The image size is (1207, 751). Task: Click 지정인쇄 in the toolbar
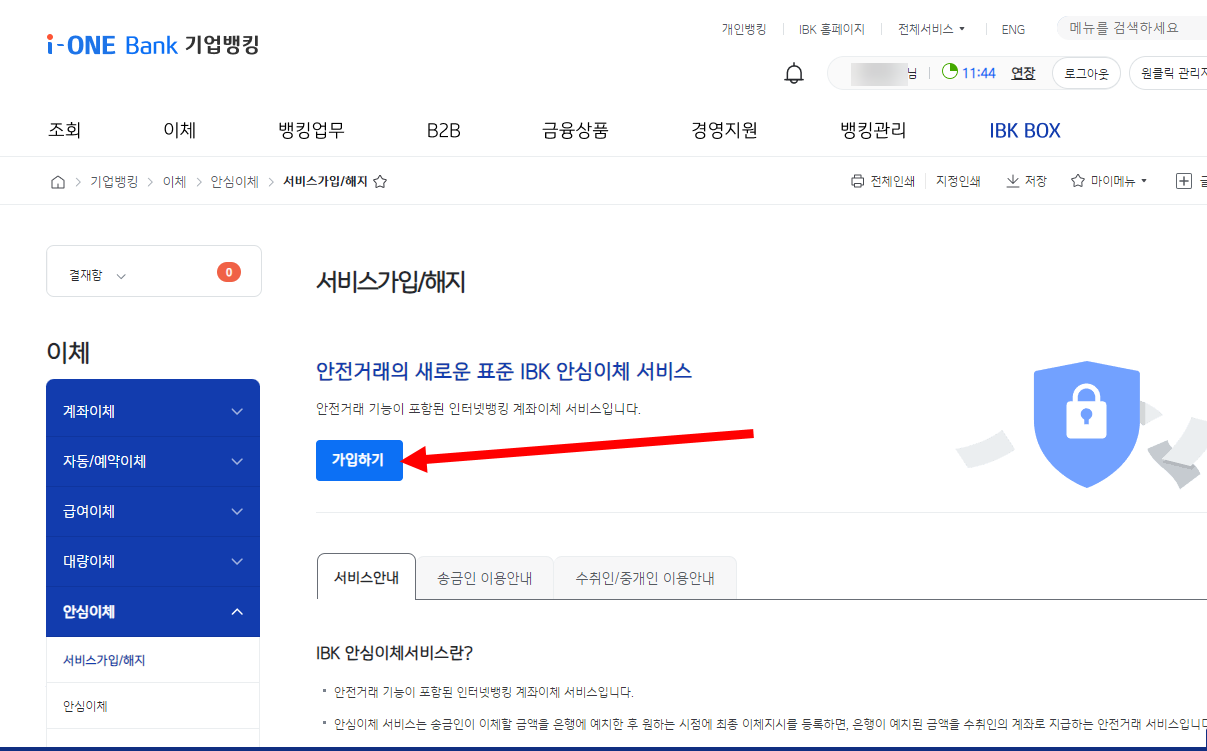[958, 181]
